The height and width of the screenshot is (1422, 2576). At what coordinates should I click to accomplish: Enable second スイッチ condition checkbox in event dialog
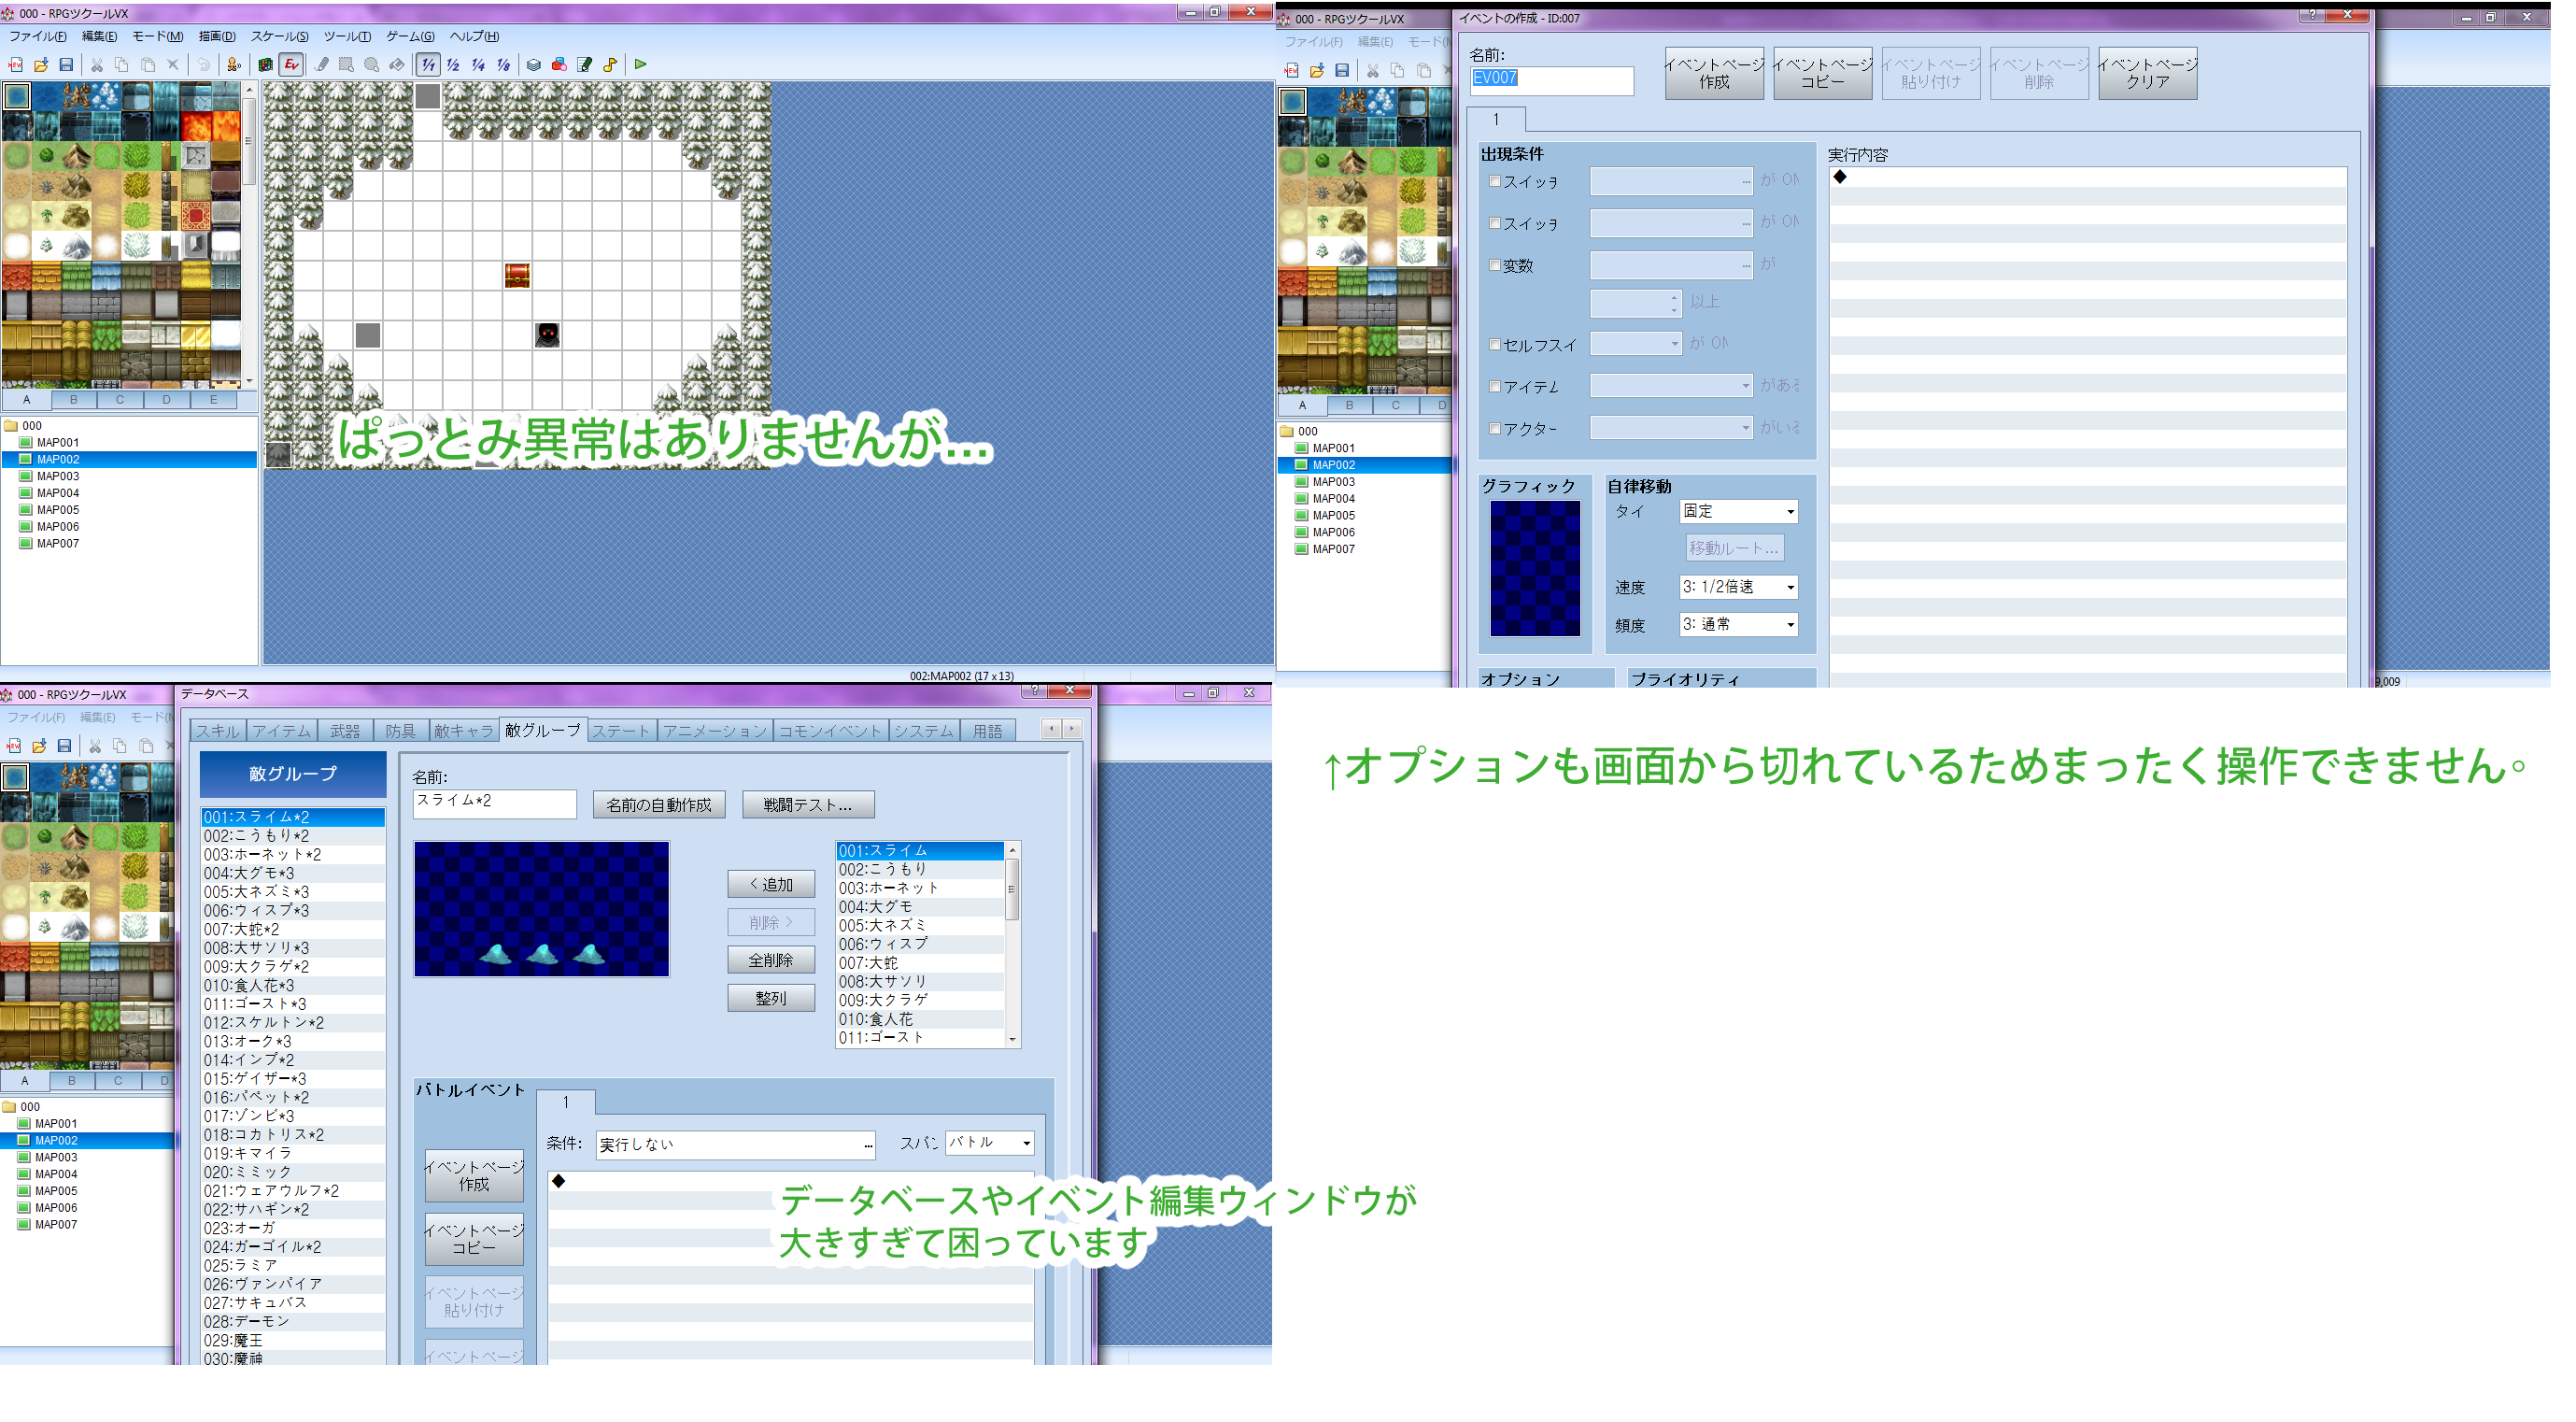click(1495, 223)
